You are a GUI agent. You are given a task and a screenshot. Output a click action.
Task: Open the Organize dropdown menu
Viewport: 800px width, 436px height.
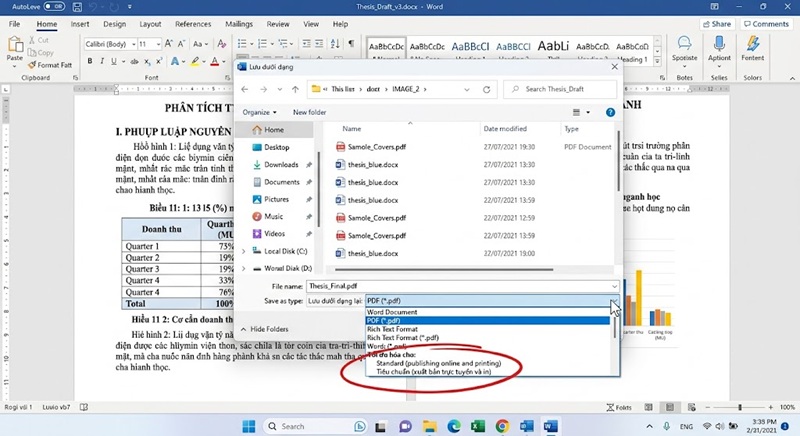click(x=259, y=112)
